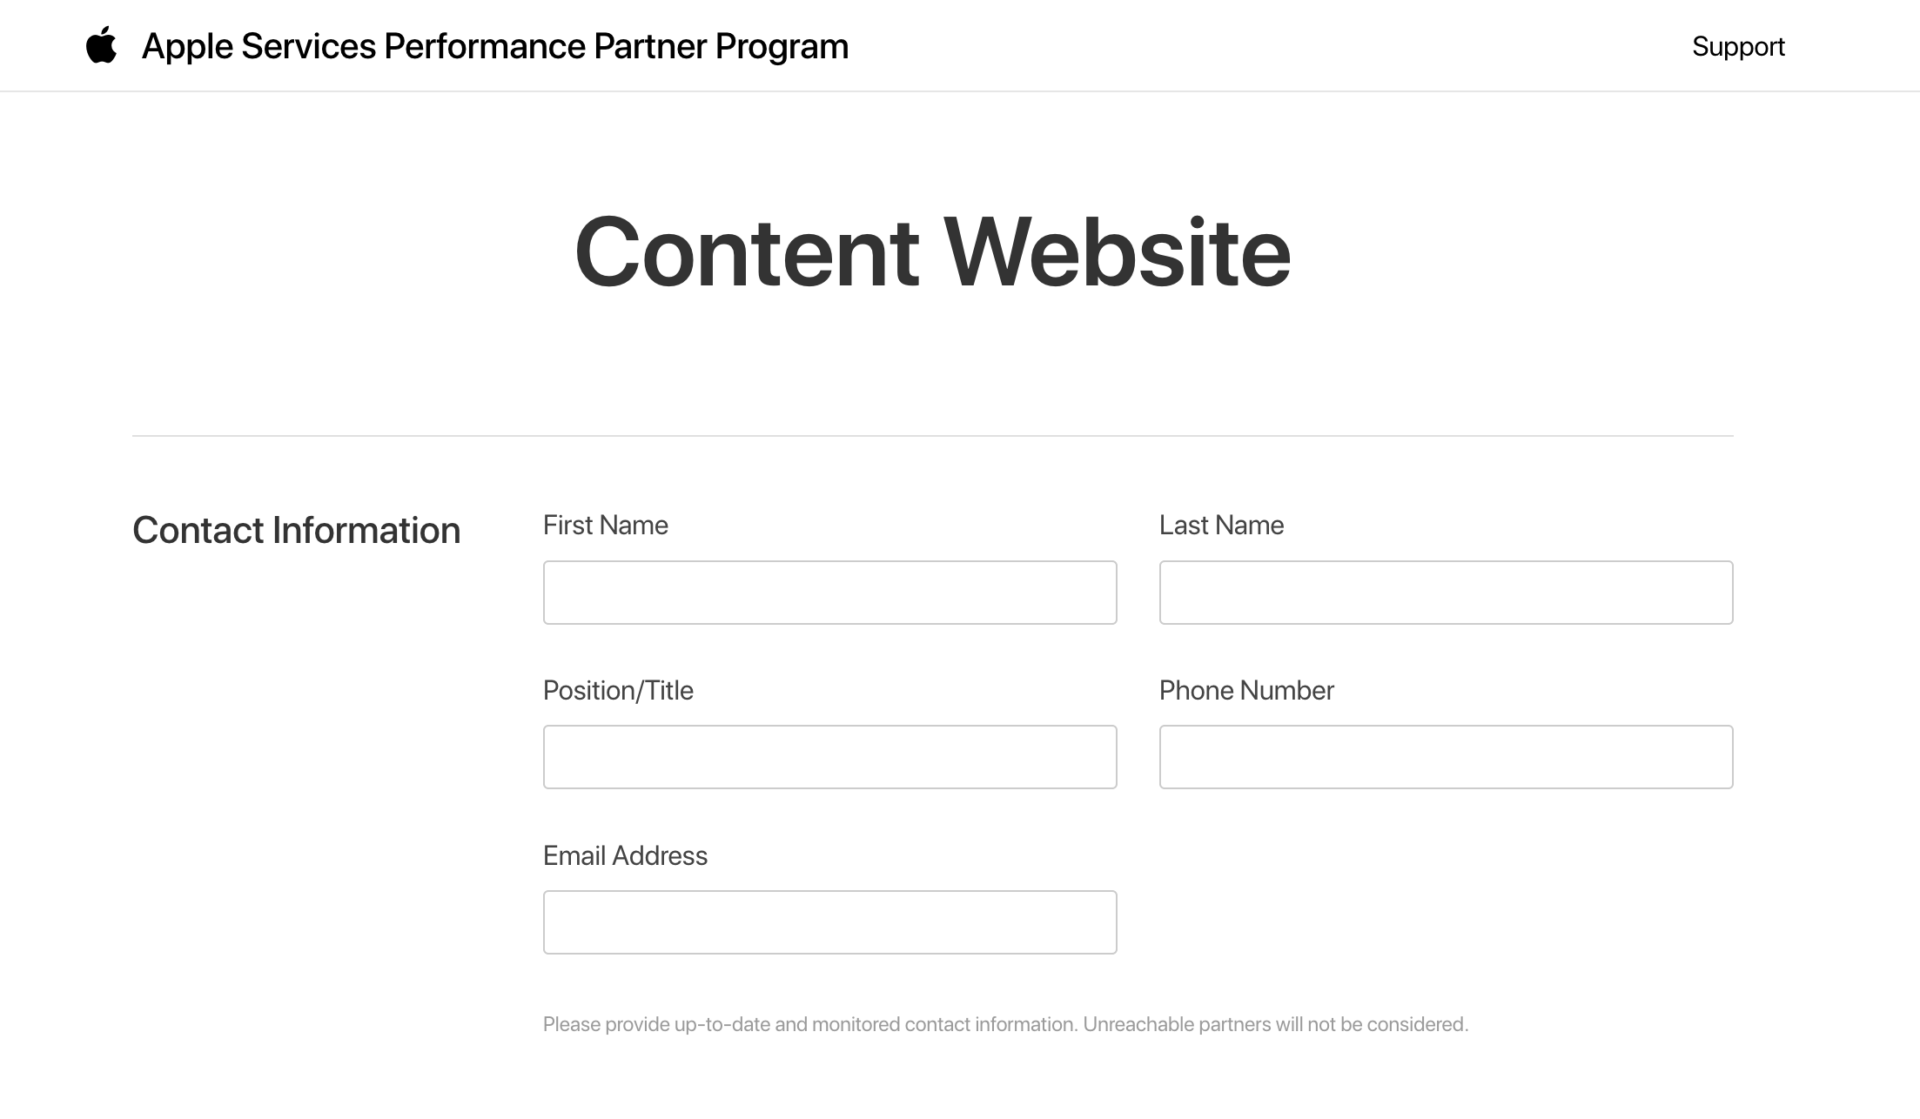
Task: Click the word Program in header title
Action: [782, 47]
